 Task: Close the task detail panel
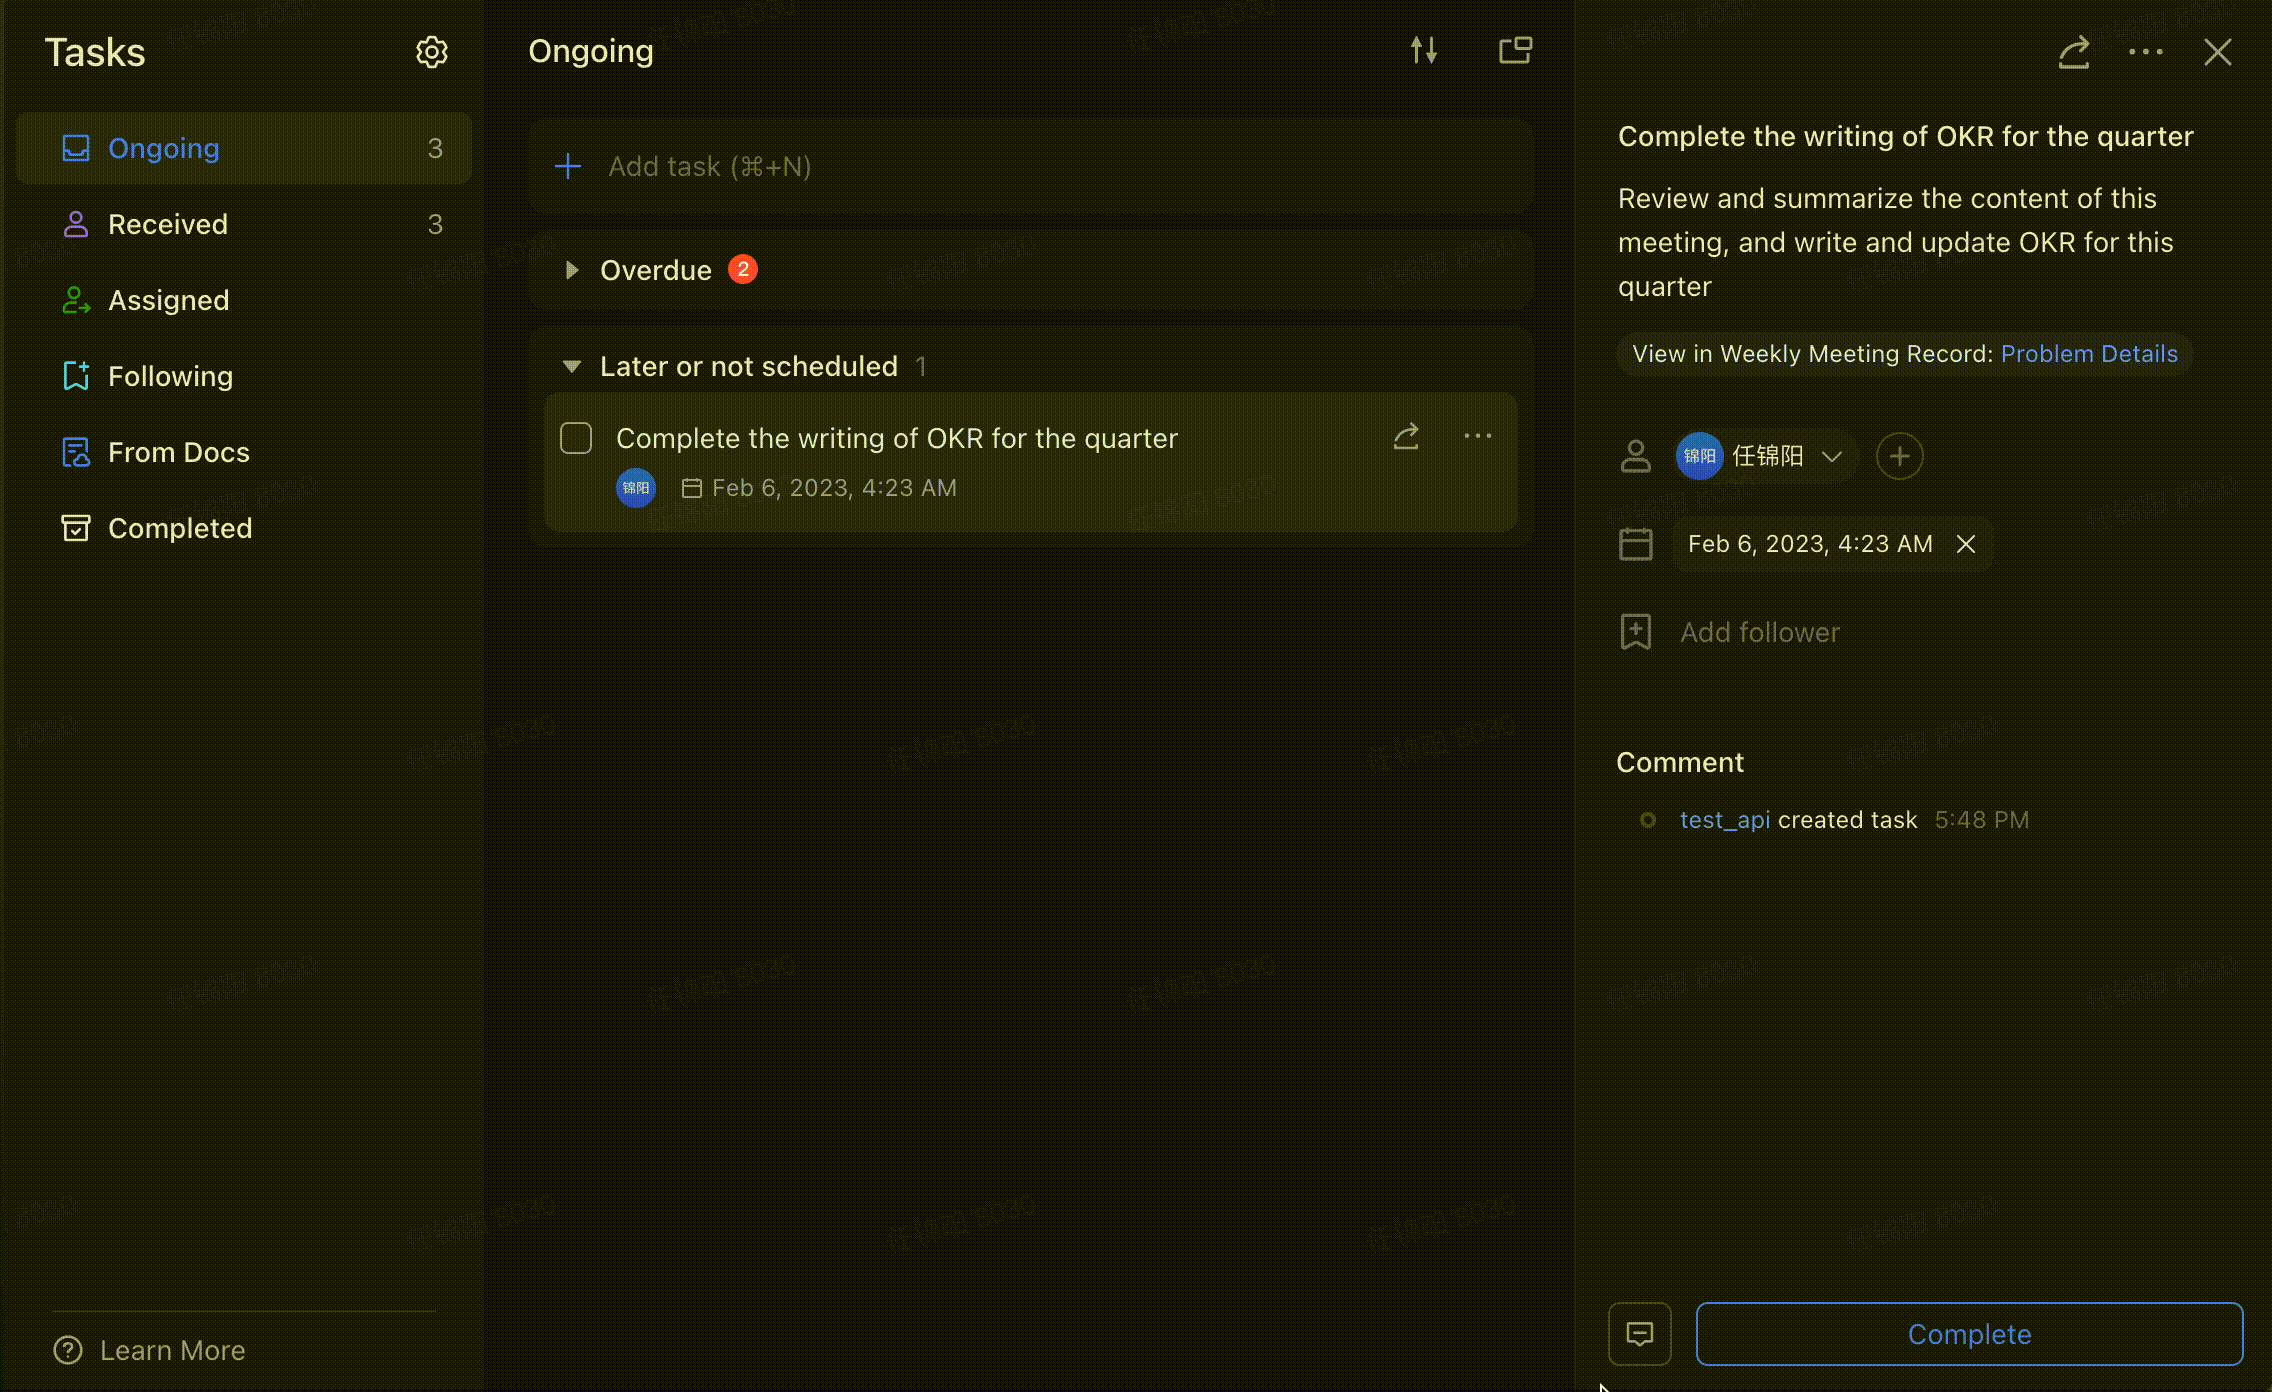[x=2218, y=52]
